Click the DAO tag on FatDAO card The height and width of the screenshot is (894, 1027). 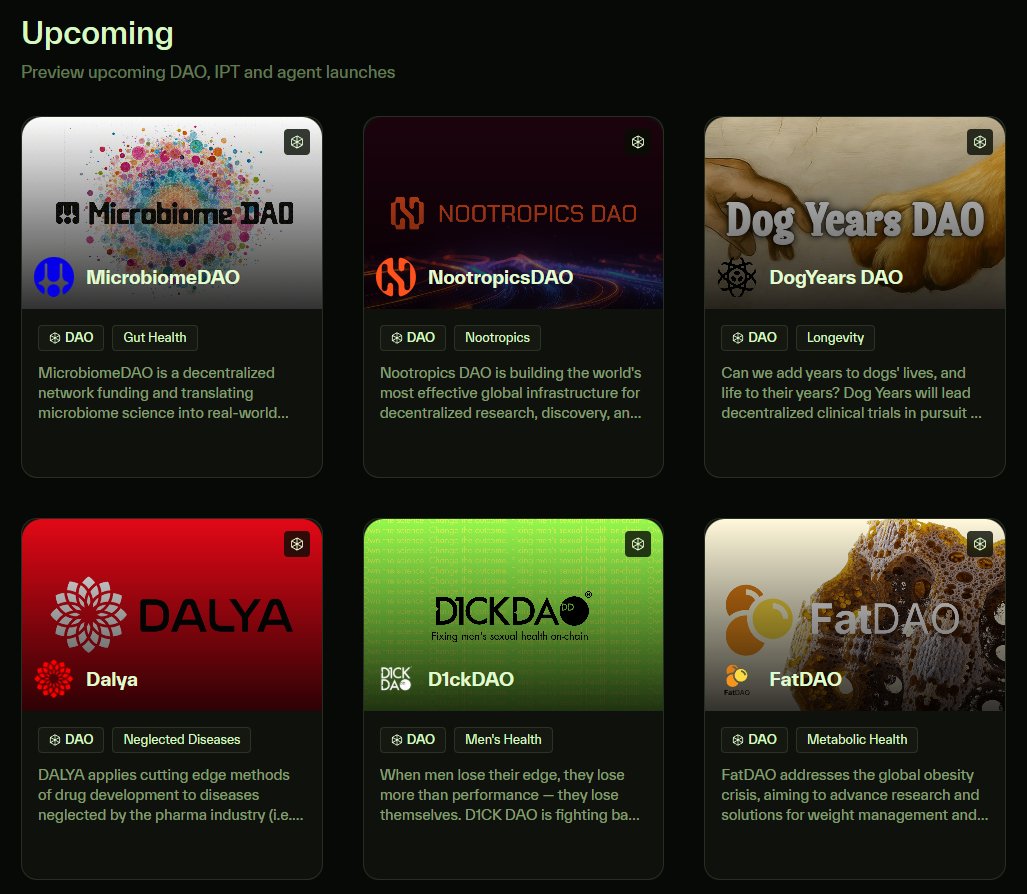tap(755, 739)
